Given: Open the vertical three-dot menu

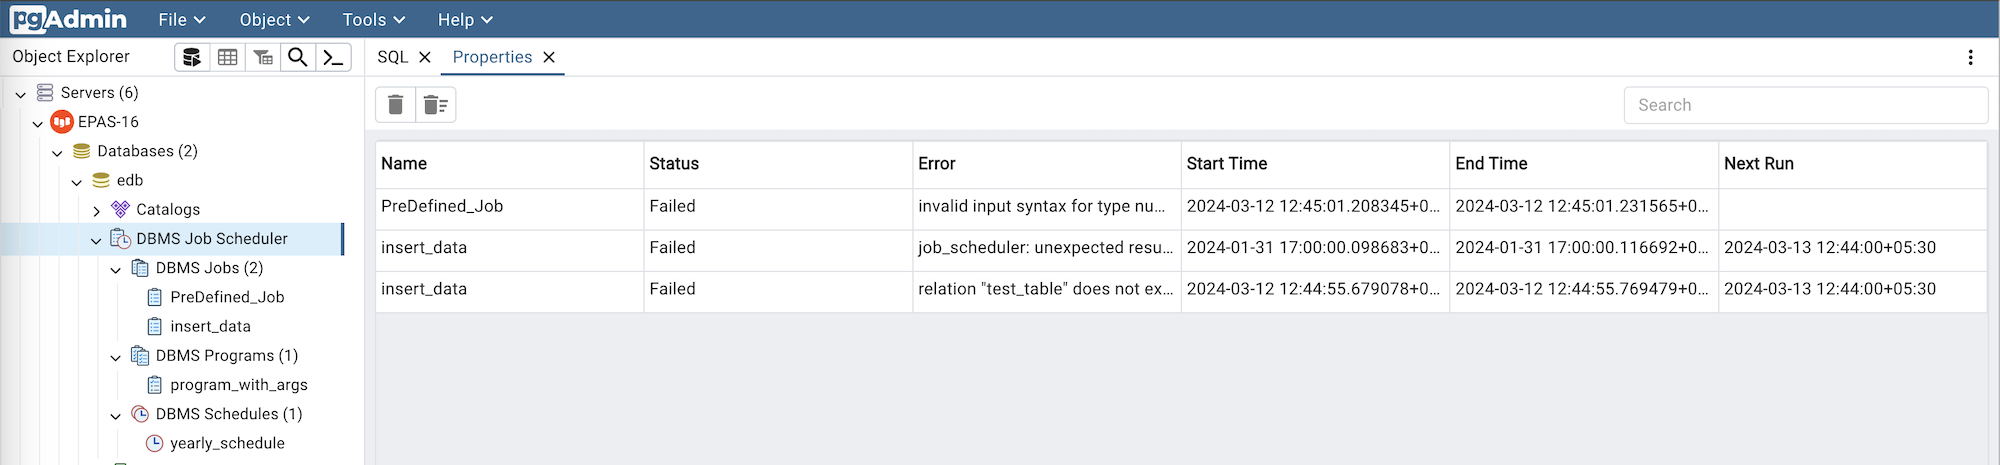Looking at the screenshot, I should coord(1970,57).
